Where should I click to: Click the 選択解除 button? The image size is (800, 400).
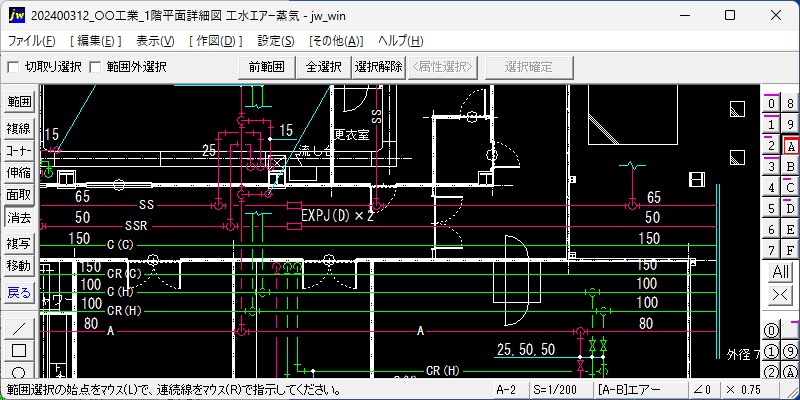pyautogui.click(x=379, y=67)
